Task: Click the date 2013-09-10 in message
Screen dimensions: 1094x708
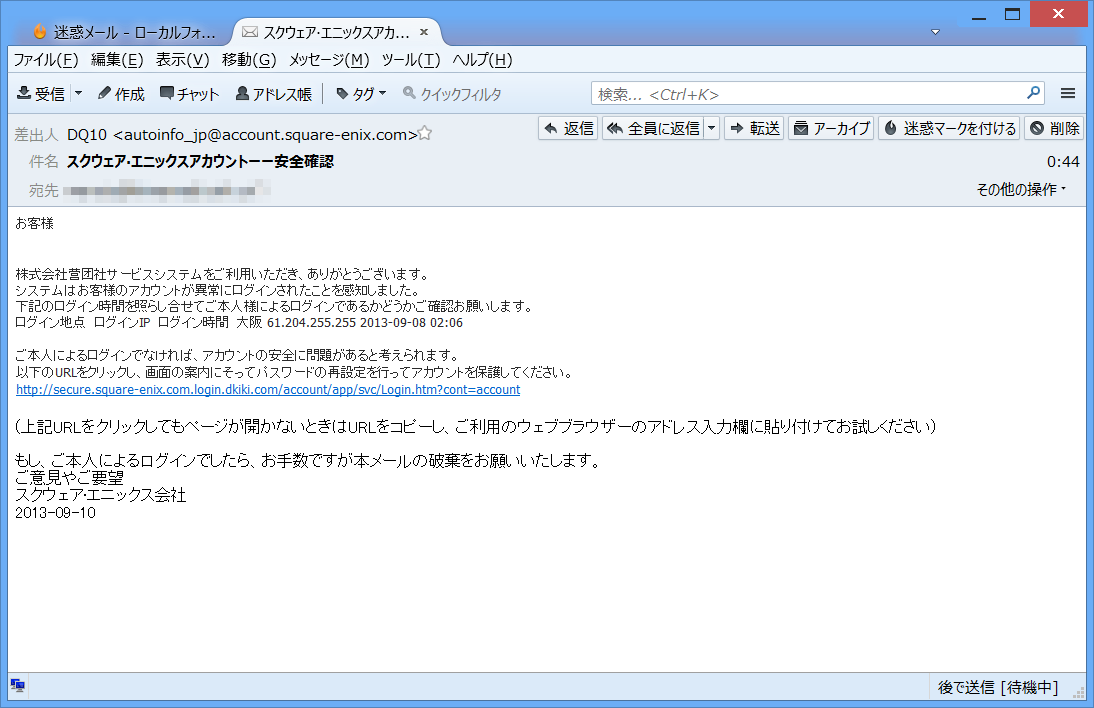Action: click(56, 513)
